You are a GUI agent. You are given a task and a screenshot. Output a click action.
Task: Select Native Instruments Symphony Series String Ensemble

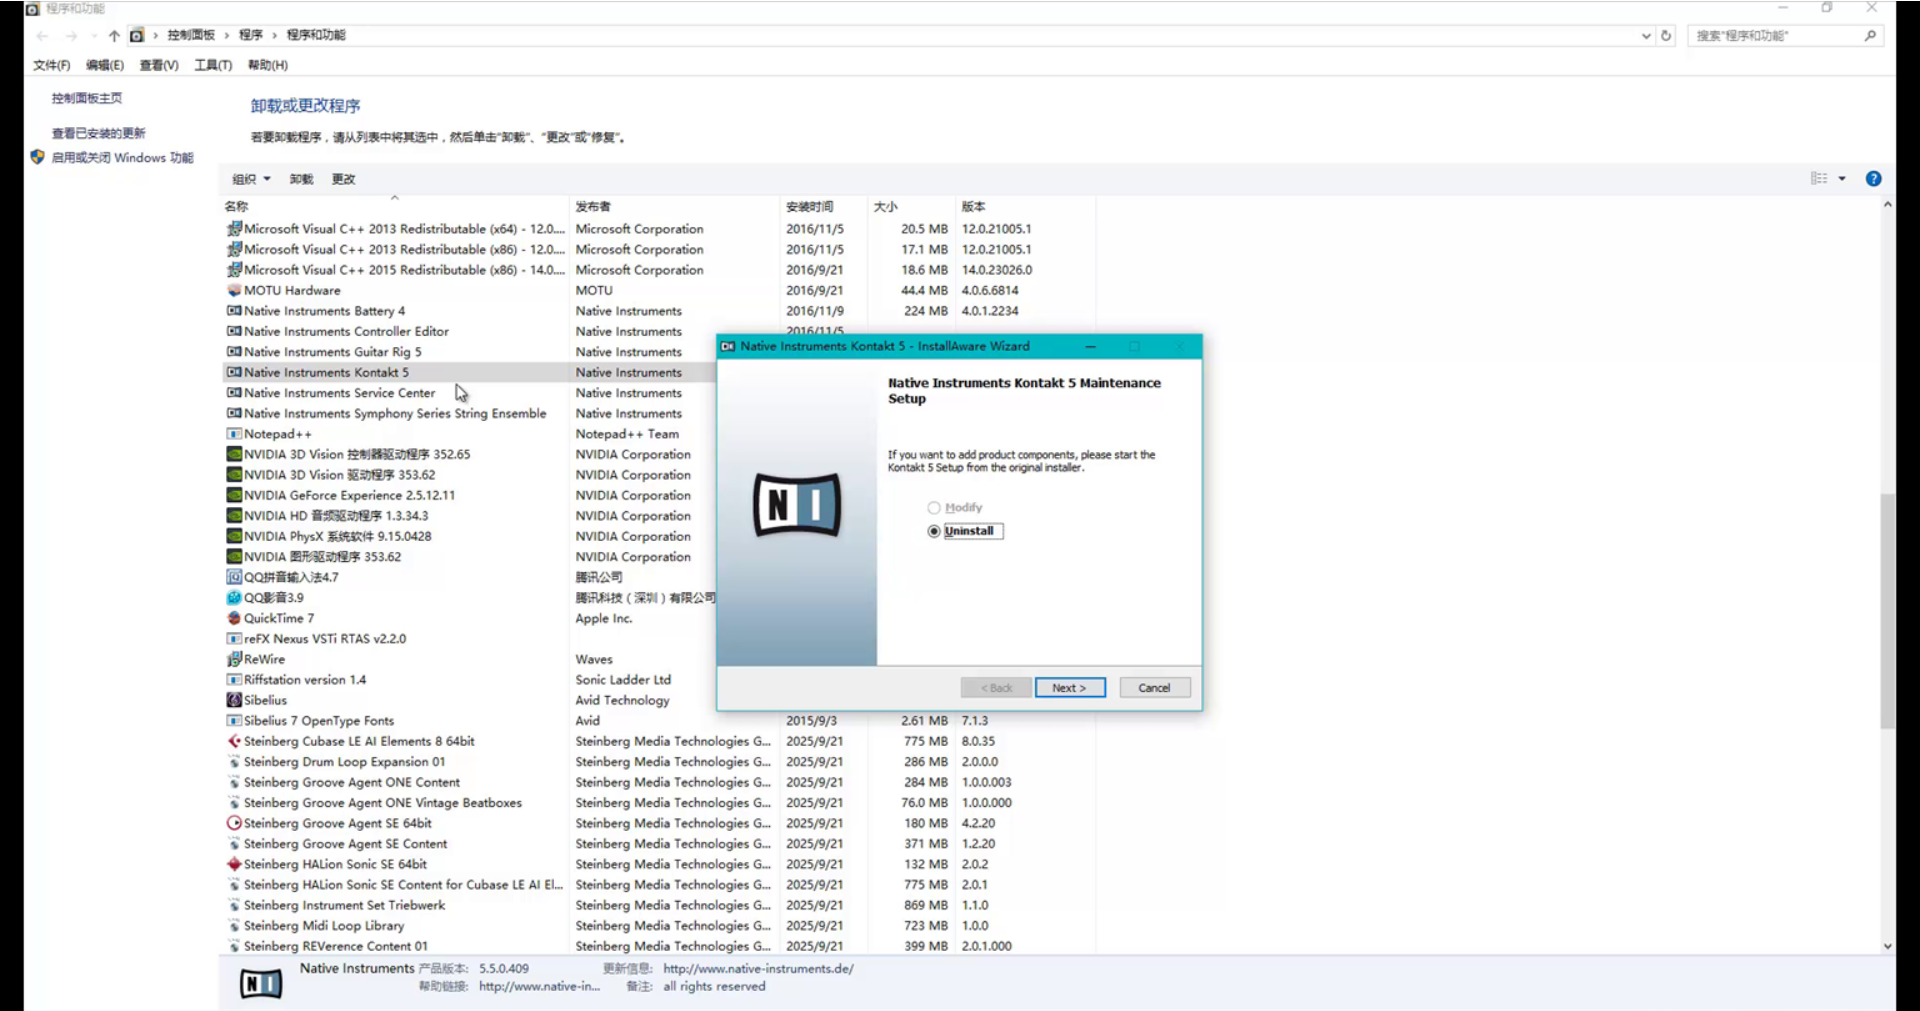pos(395,413)
